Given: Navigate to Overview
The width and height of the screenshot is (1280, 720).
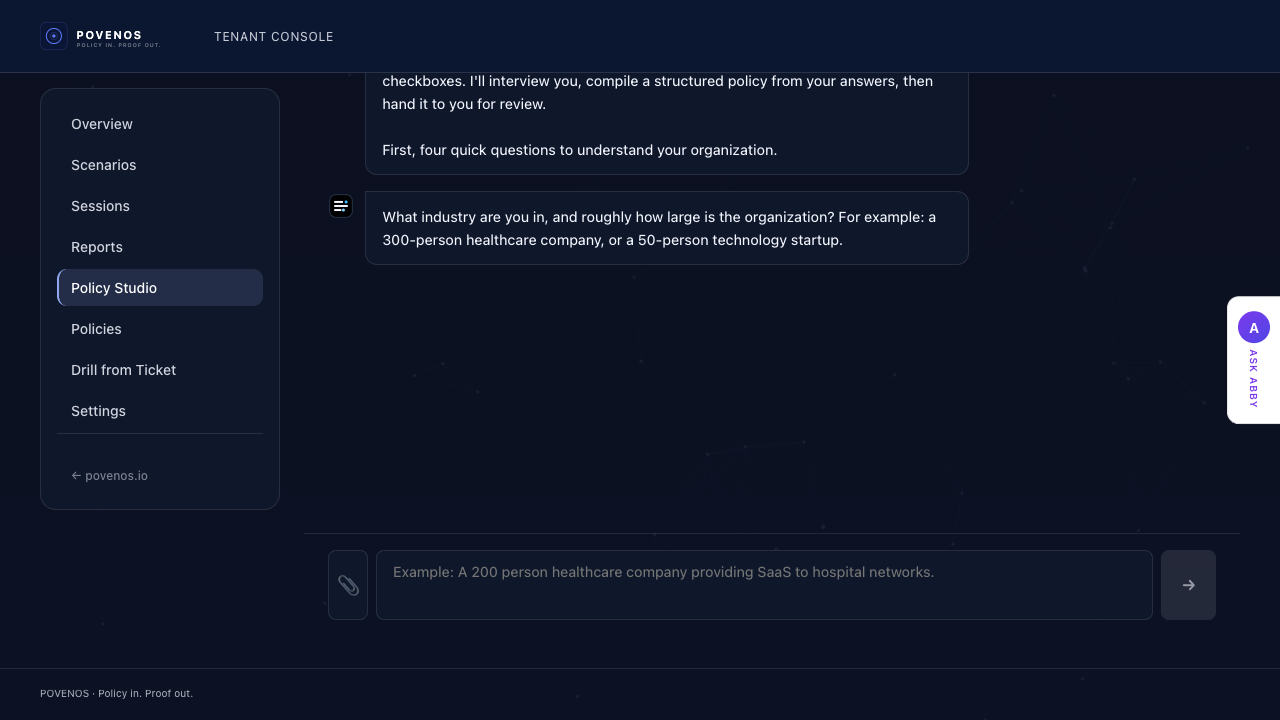Looking at the screenshot, I should (x=101, y=124).
